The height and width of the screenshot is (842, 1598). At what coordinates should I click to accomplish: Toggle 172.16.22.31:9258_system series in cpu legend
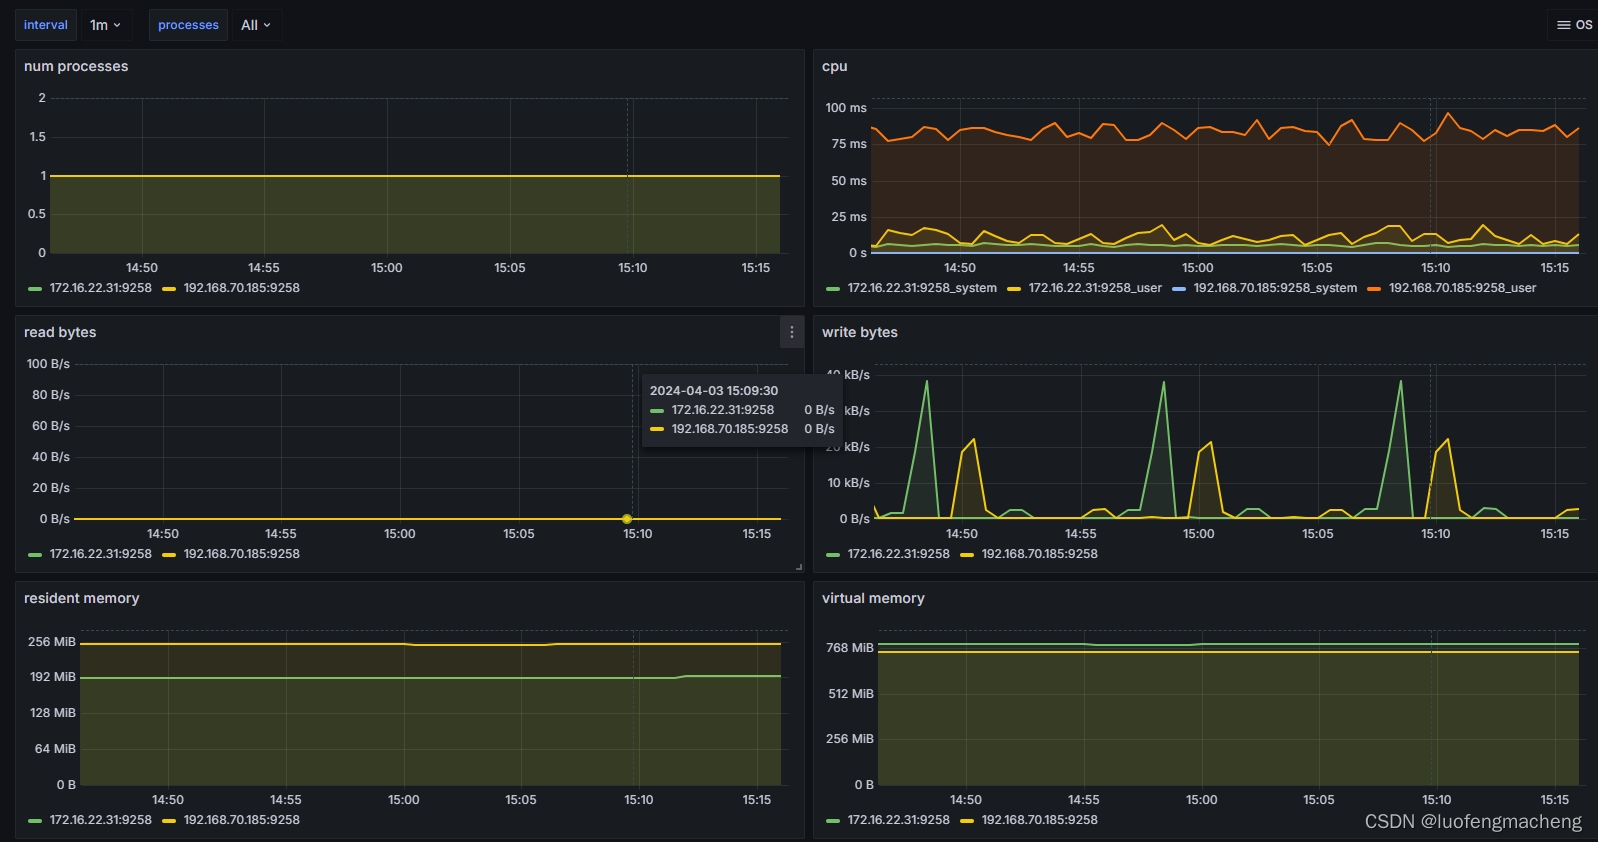point(922,288)
